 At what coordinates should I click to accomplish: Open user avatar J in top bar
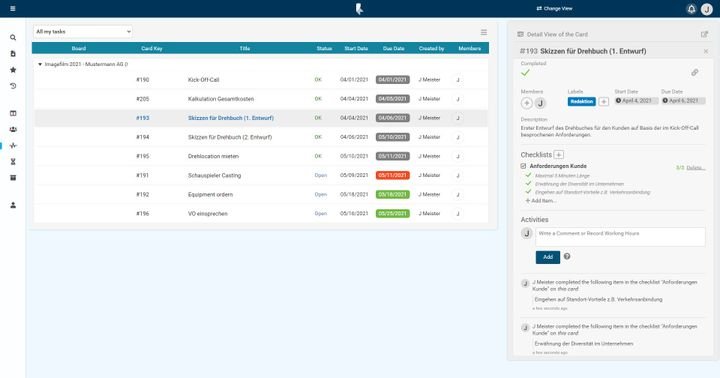click(x=707, y=9)
